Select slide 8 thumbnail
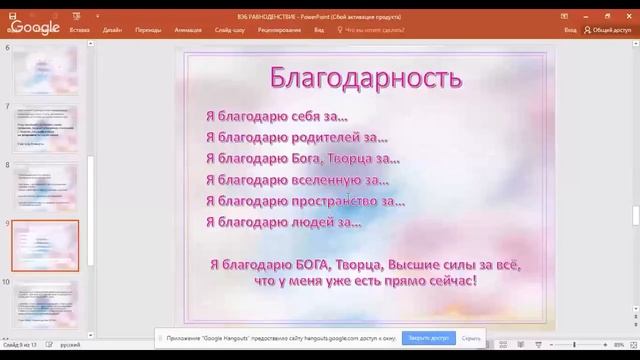The image size is (640, 360). [x=46, y=187]
